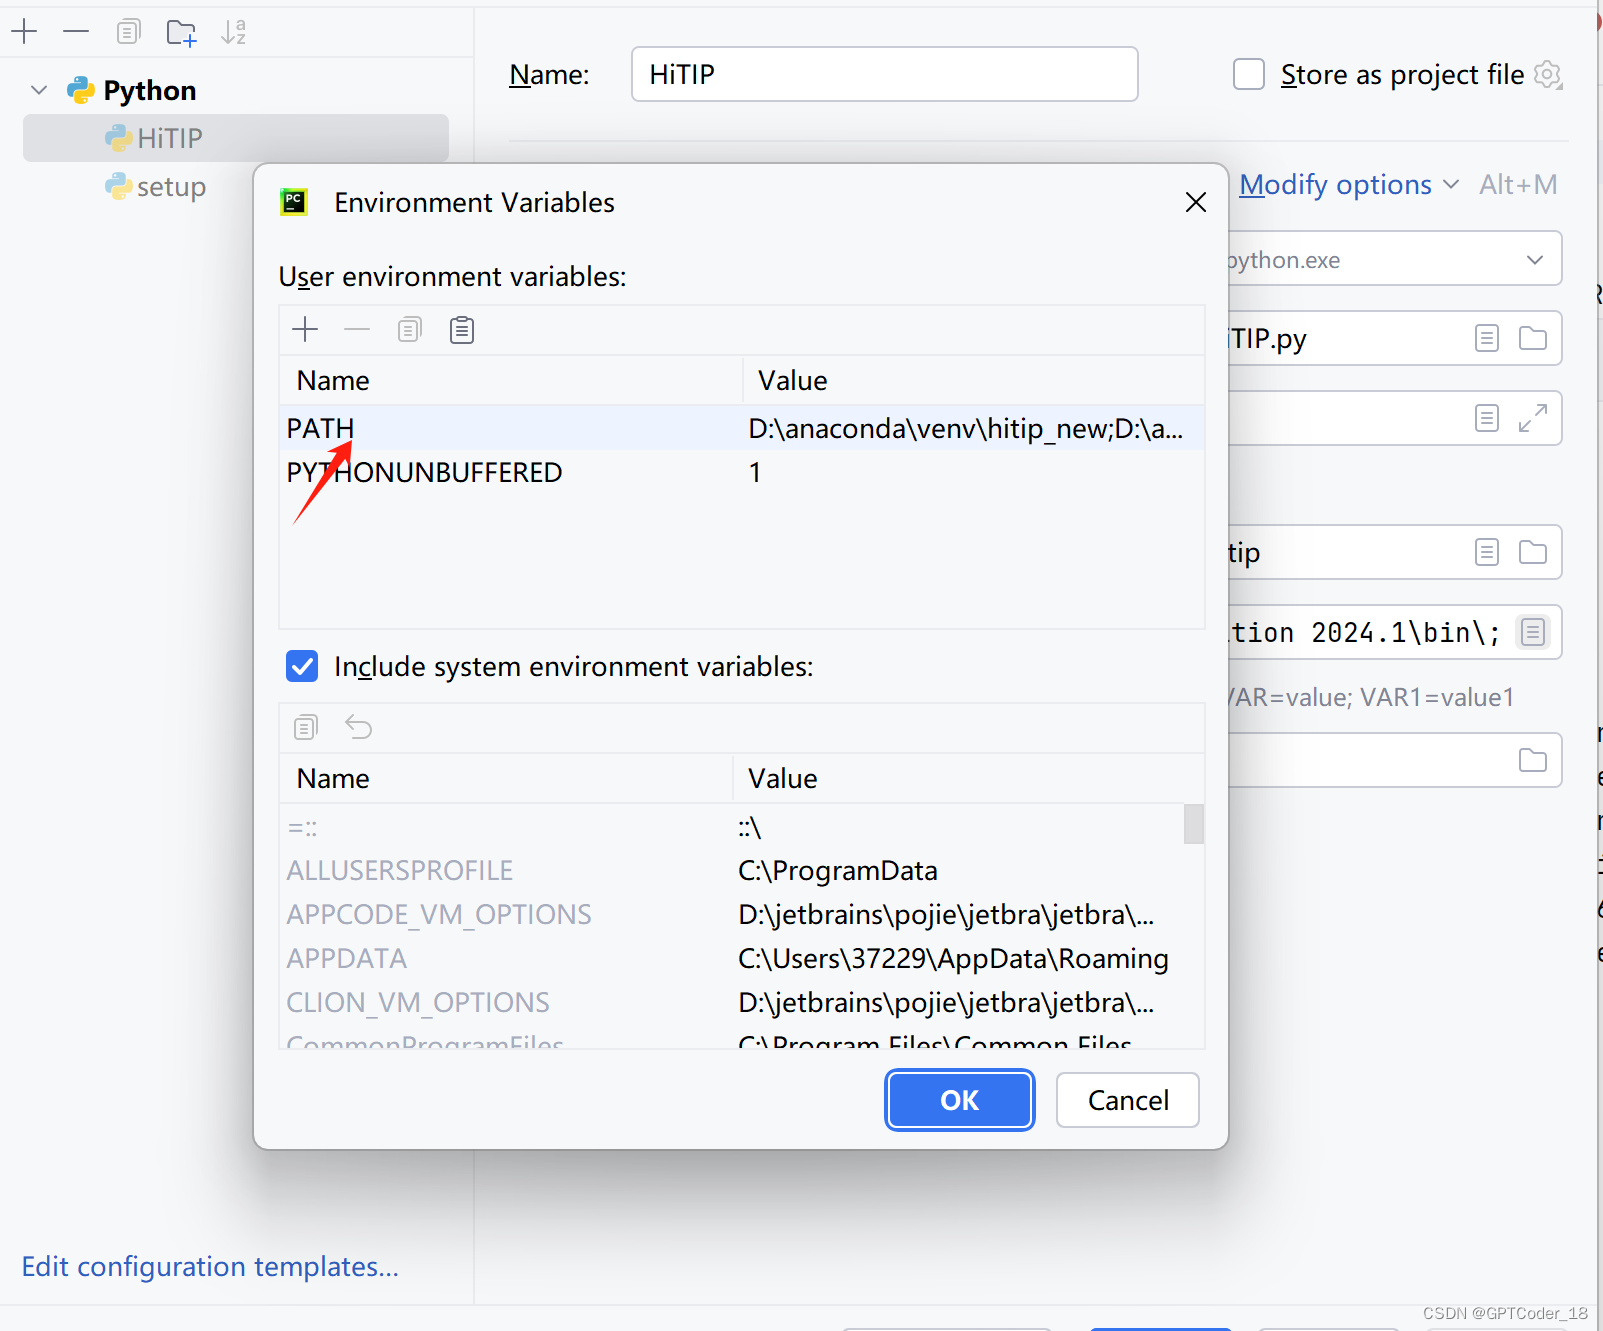
Task: Add a new user environment variable
Action: tap(305, 329)
